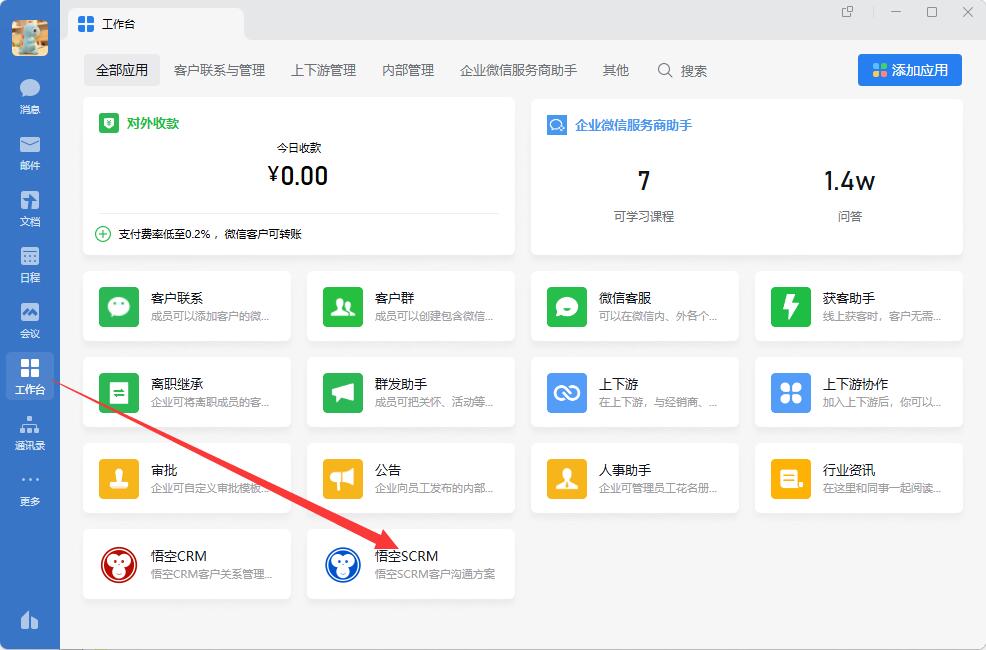Click the 悟空CRM red monkey icon

119,565
